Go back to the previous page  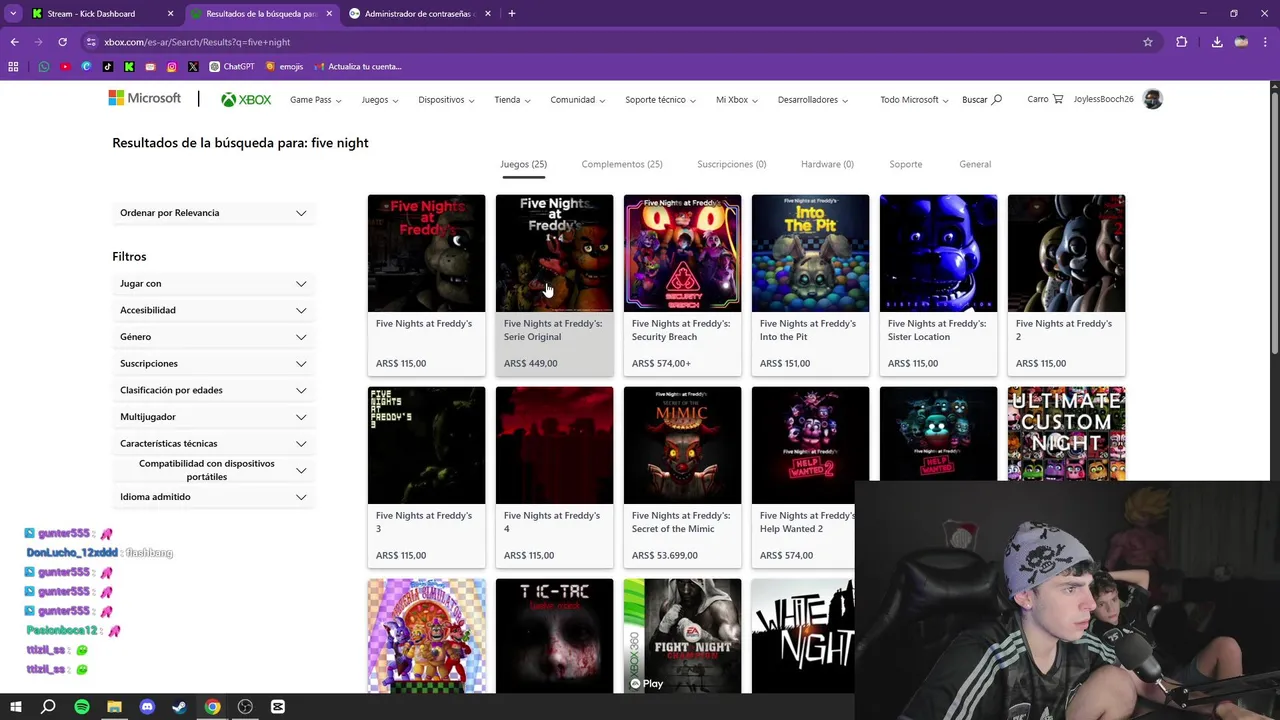click(14, 42)
